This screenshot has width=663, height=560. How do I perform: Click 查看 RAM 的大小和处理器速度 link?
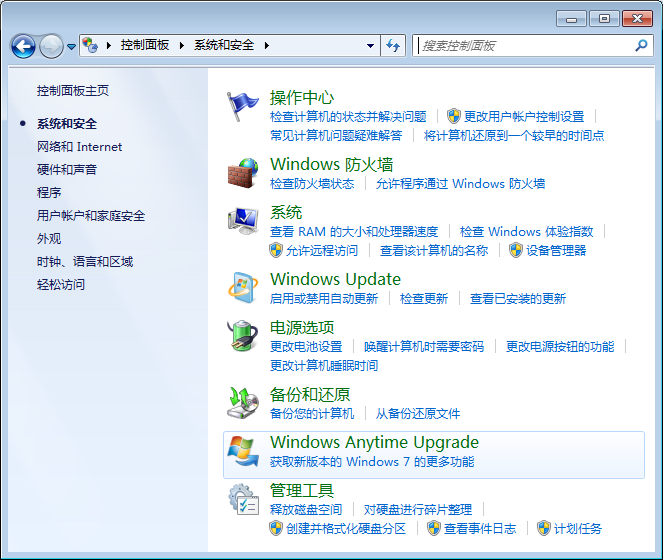click(x=354, y=231)
